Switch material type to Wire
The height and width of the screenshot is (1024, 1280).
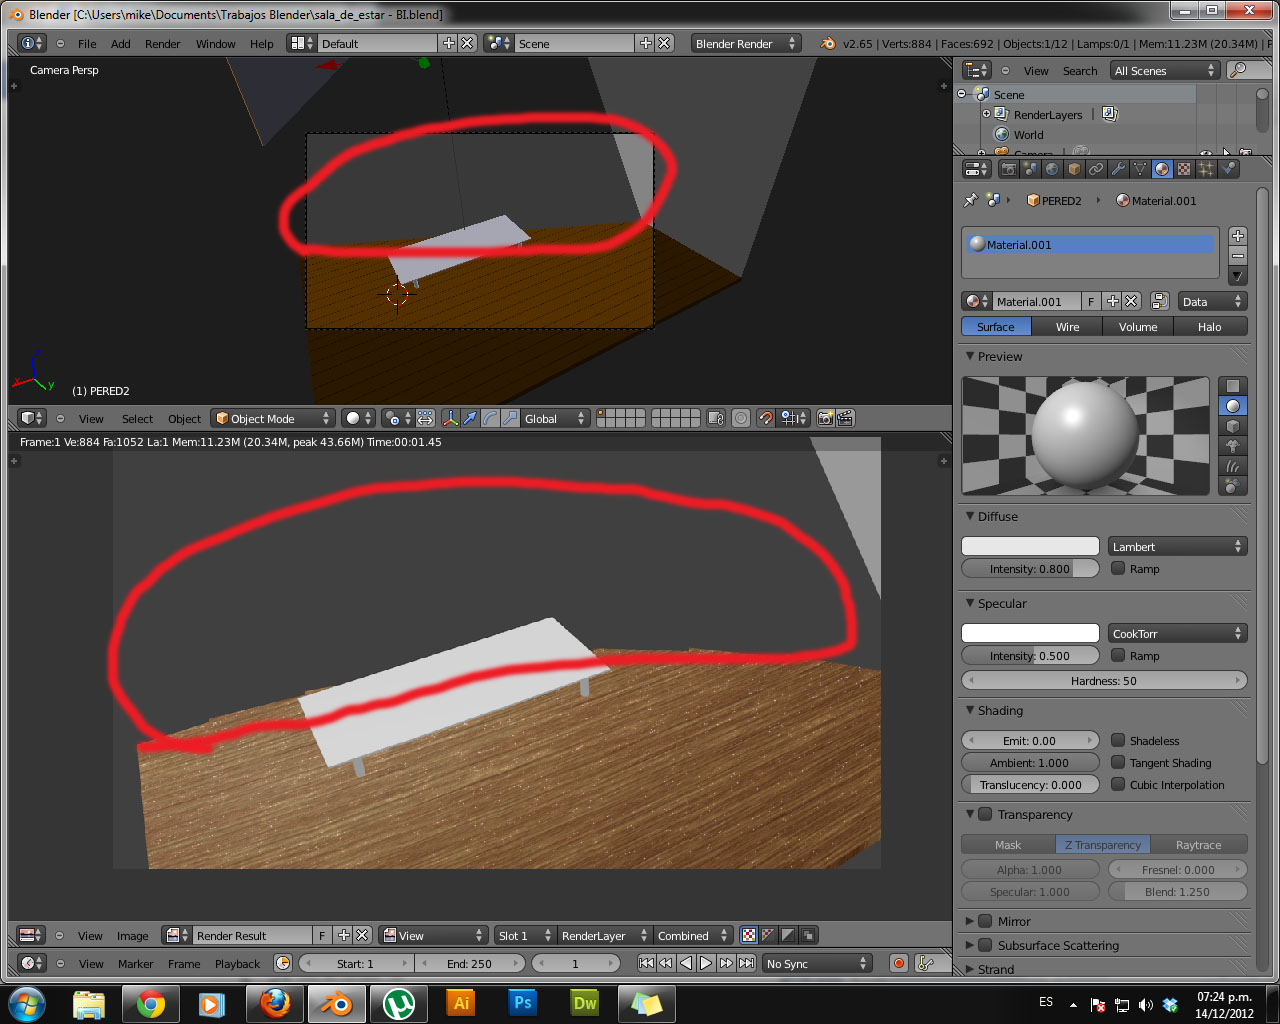click(1067, 326)
